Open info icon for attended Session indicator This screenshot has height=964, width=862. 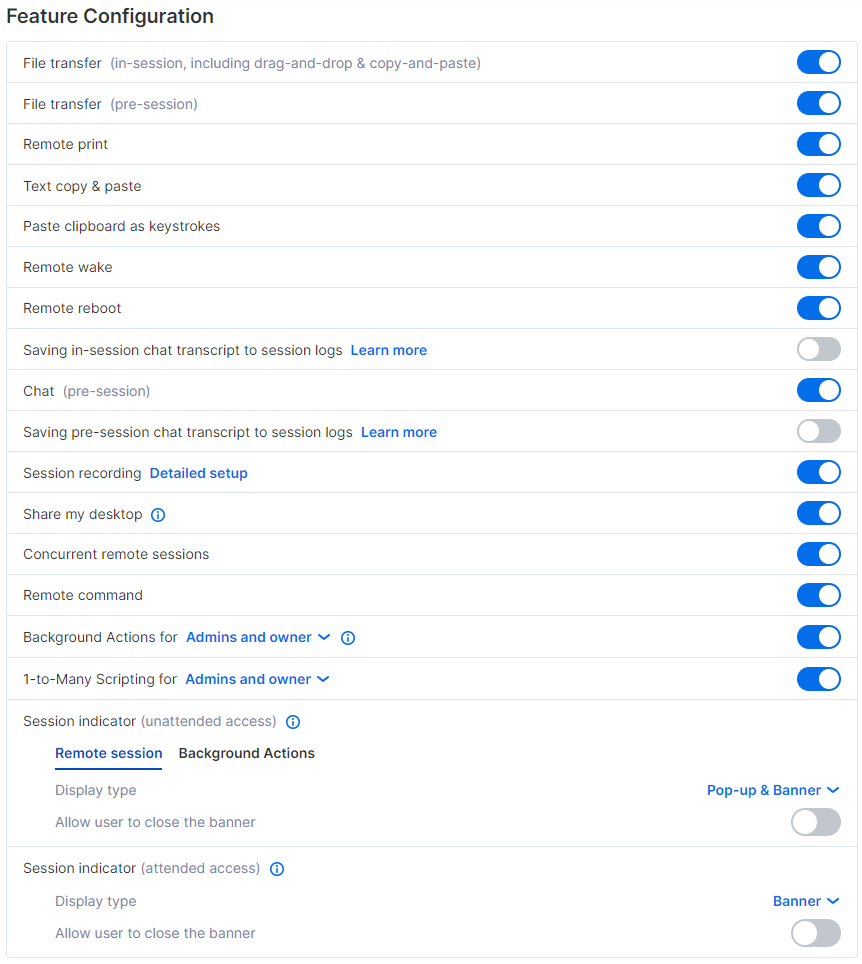[277, 869]
